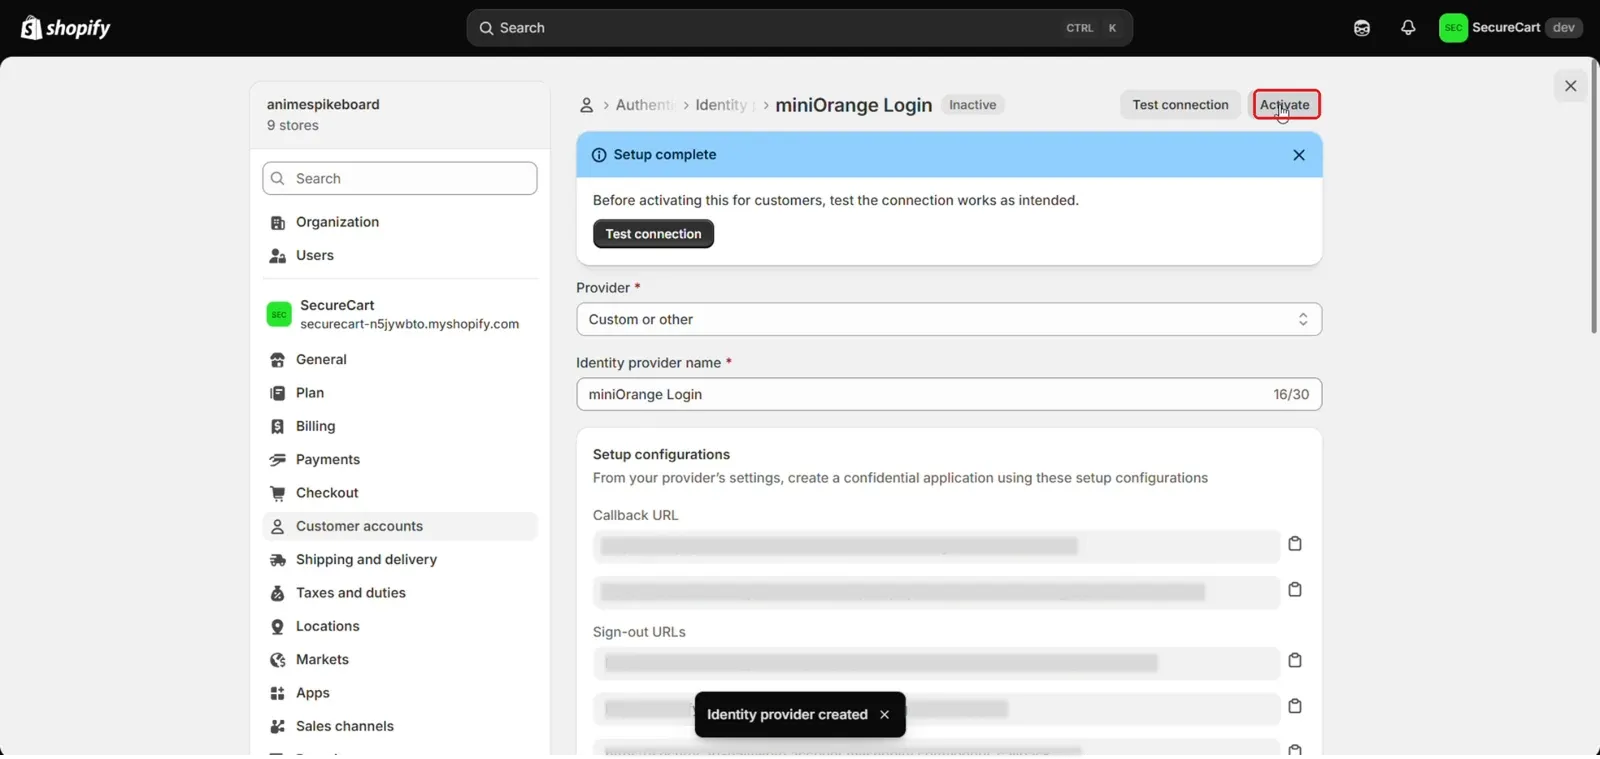Go to Authentication breadcrumb
Viewport: 1600px width, 759px height.
pos(644,105)
